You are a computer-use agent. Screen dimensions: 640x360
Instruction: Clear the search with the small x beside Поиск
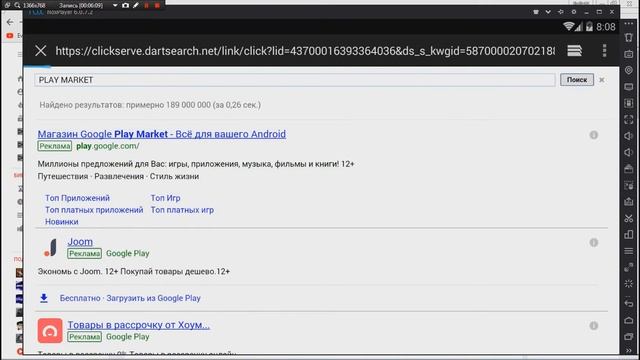click(x=602, y=80)
